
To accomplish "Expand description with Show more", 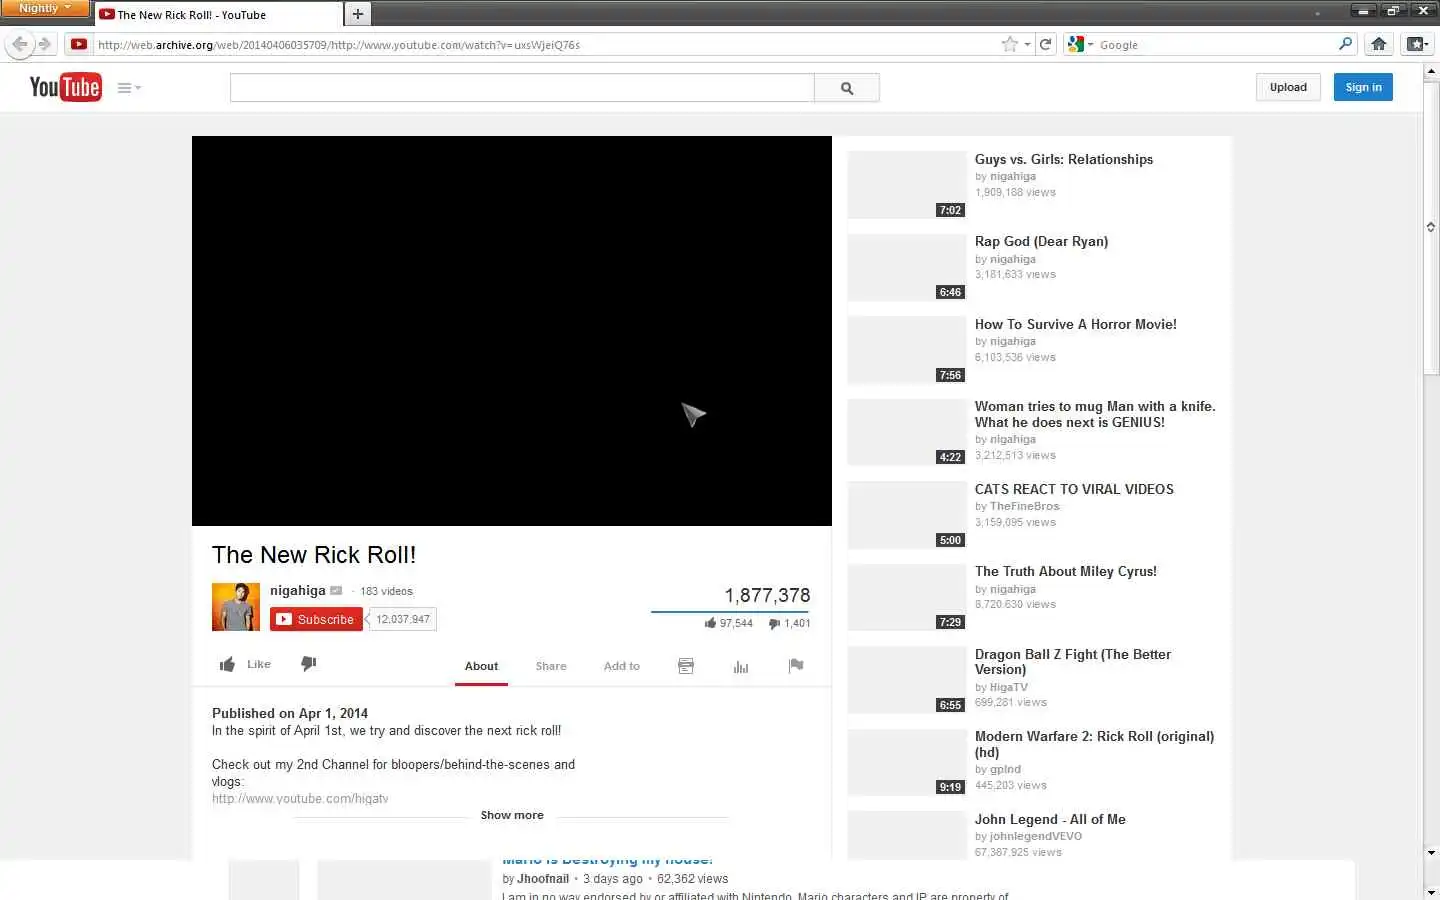I will [x=512, y=815].
